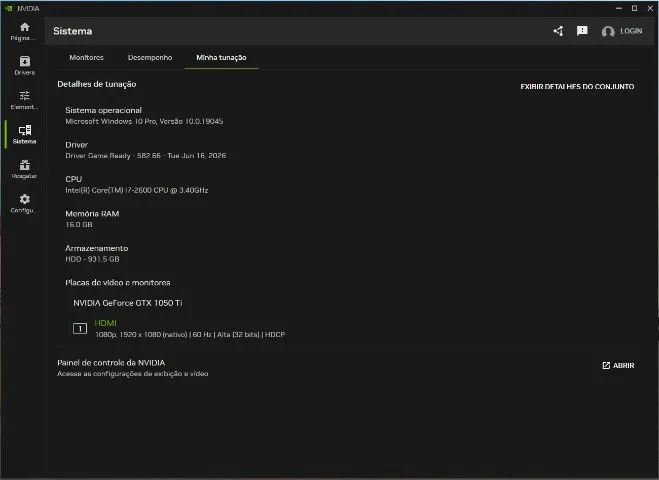The image size is (659, 480).
Task: Click EXIBIR DETALHES DO CONJUNTO
Action: pyautogui.click(x=577, y=87)
